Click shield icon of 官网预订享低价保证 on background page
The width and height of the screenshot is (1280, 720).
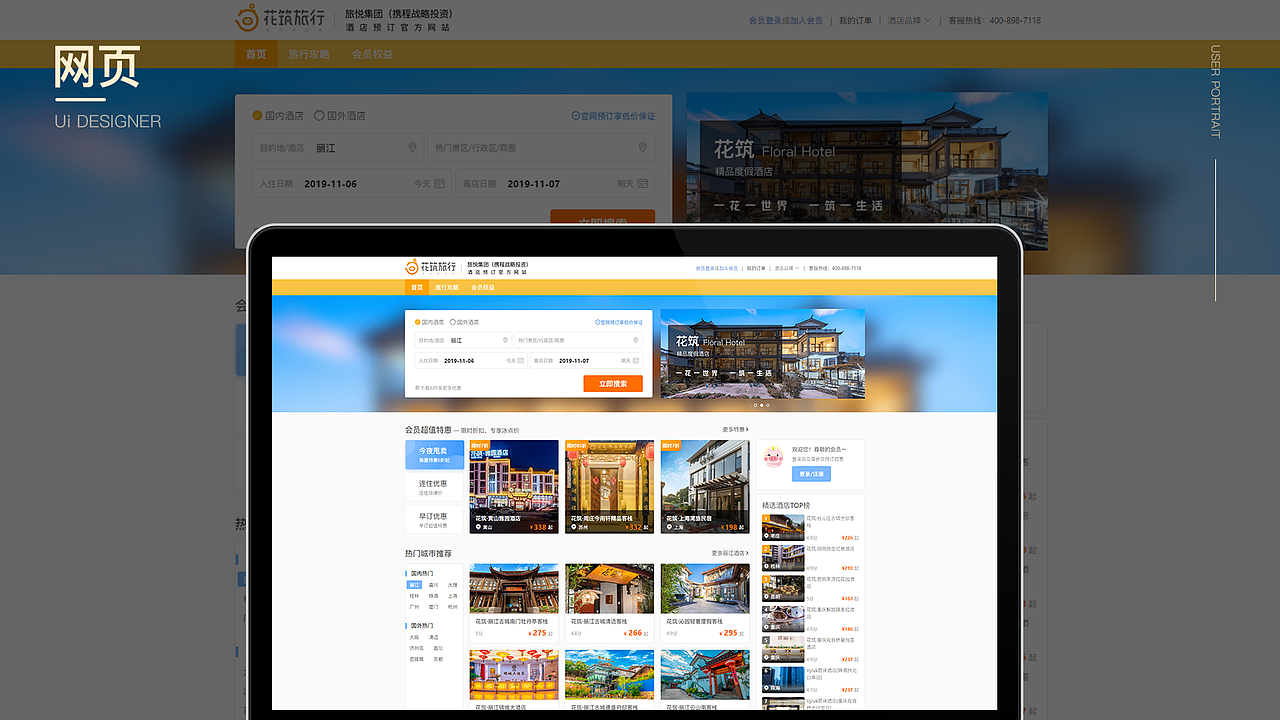click(x=575, y=116)
